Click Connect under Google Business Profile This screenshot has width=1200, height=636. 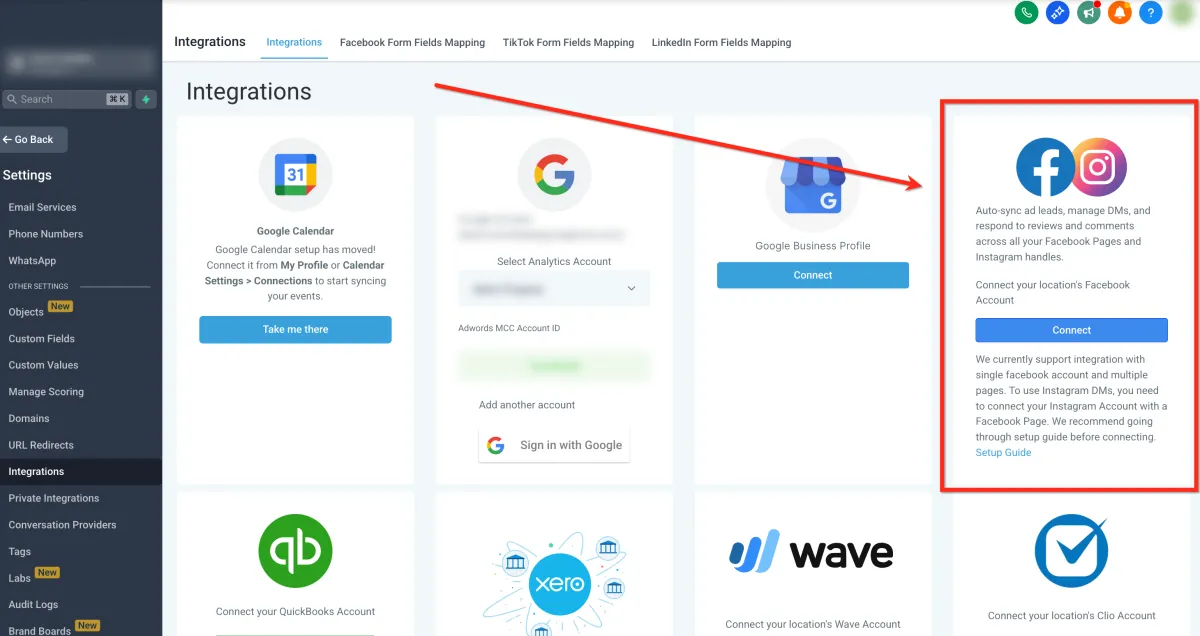point(813,275)
